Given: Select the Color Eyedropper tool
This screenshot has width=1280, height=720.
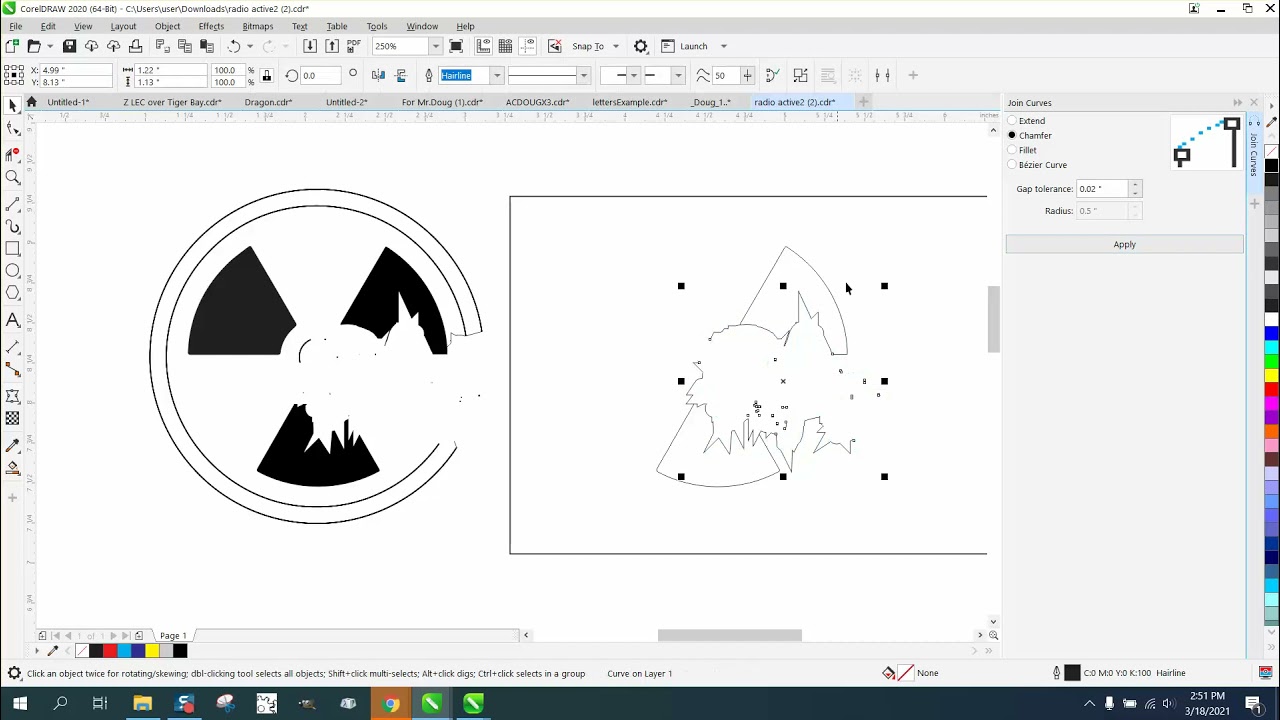Looking at the screenshot, I should point(13,445).
